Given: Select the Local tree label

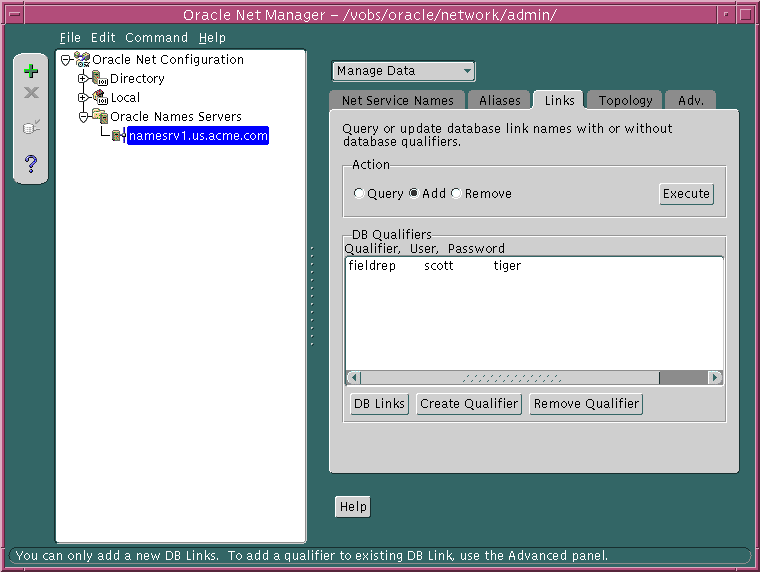Looking at the screenshot, I should pyautogui.click(x=125, y=97).
